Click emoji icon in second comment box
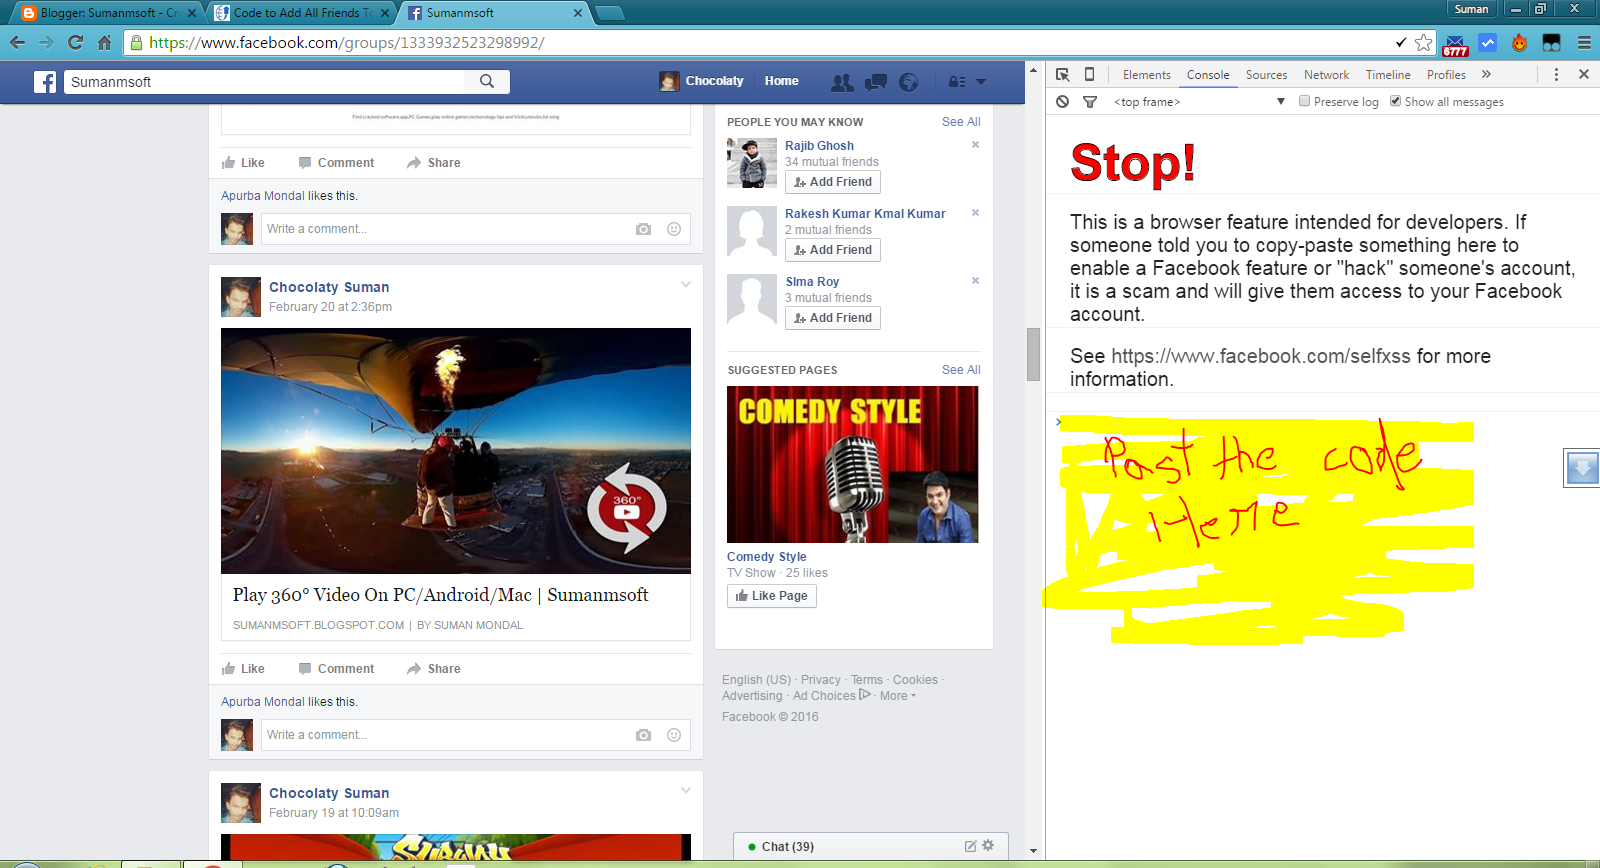Image resolution: width=1600 pixels, height=868 pixels. click(x=674, y=735)
